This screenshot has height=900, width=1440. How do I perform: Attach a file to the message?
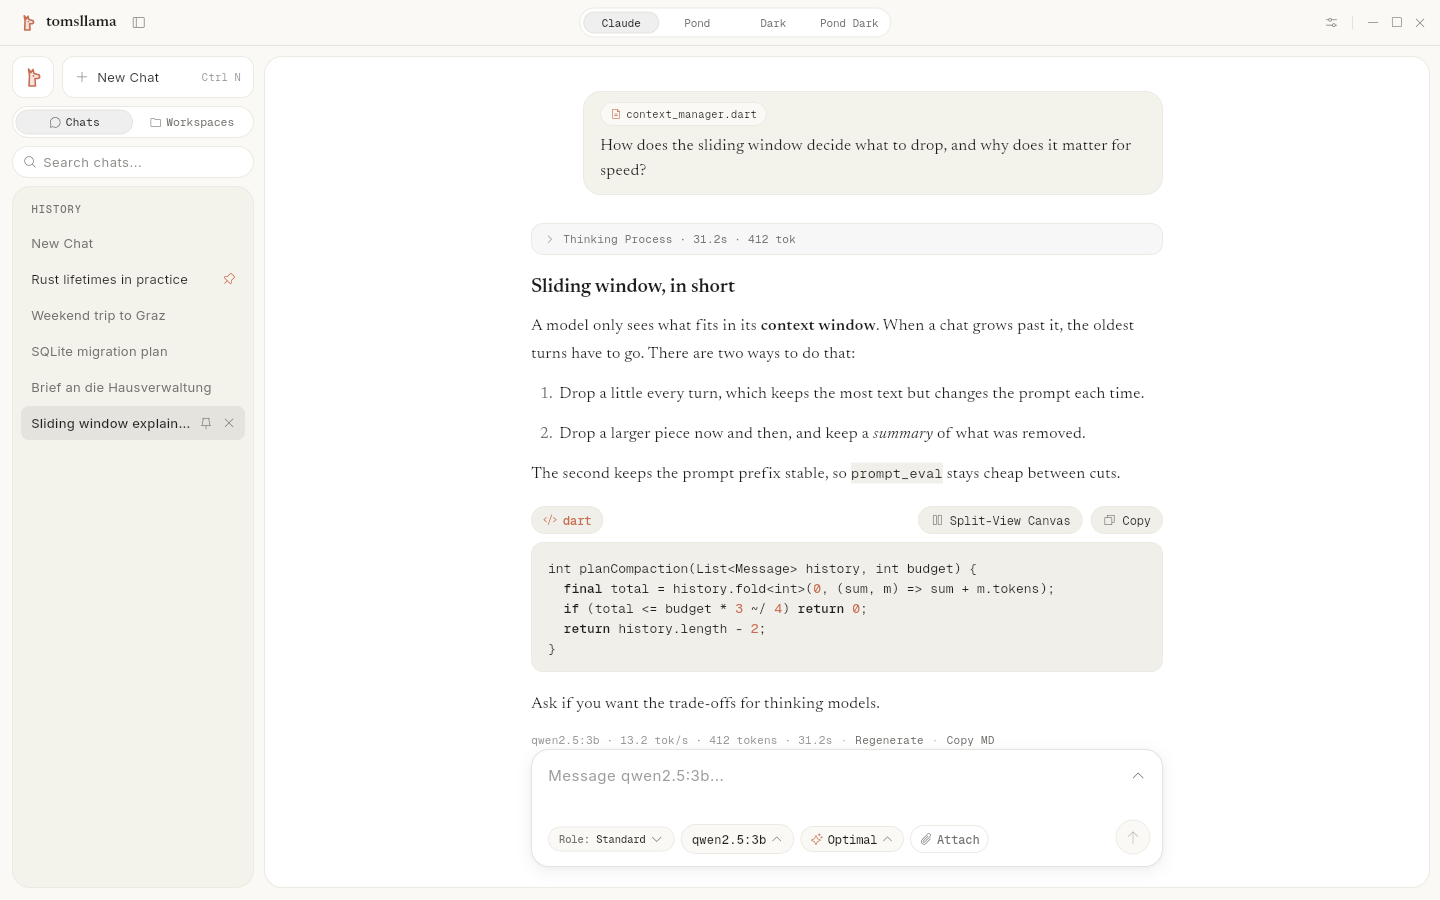click(949, 839)
